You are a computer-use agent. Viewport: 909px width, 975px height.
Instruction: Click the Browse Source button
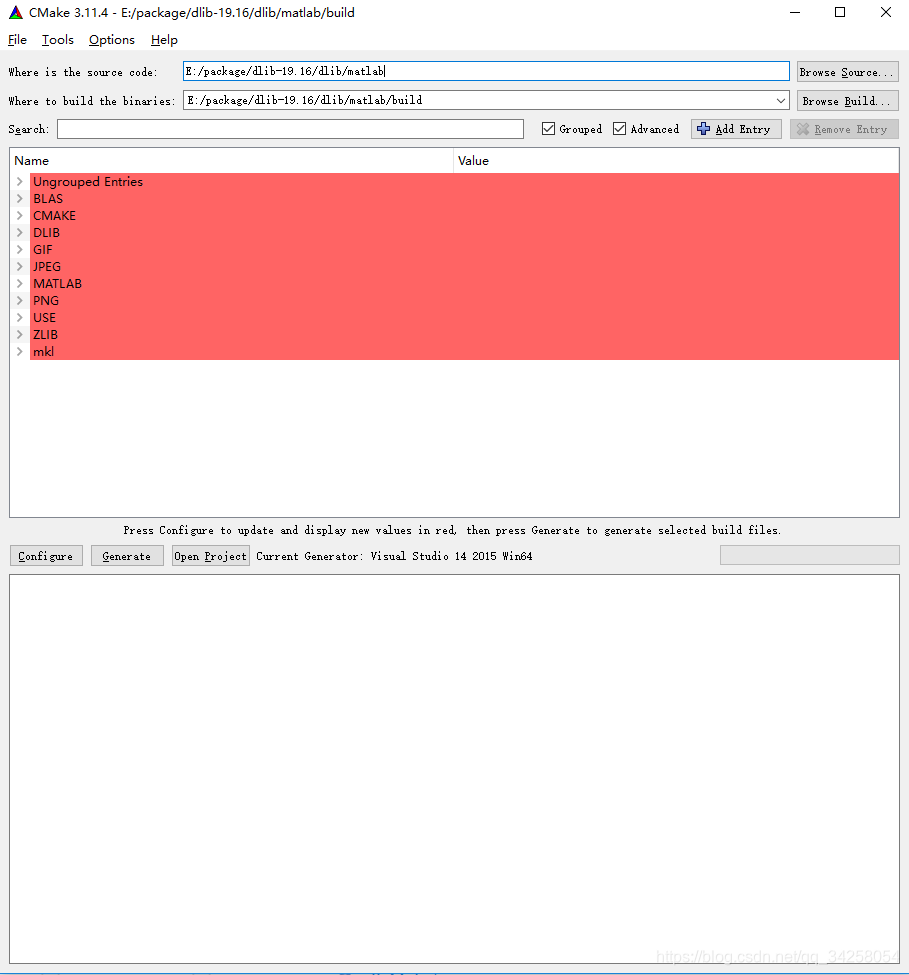pos(848,72)
